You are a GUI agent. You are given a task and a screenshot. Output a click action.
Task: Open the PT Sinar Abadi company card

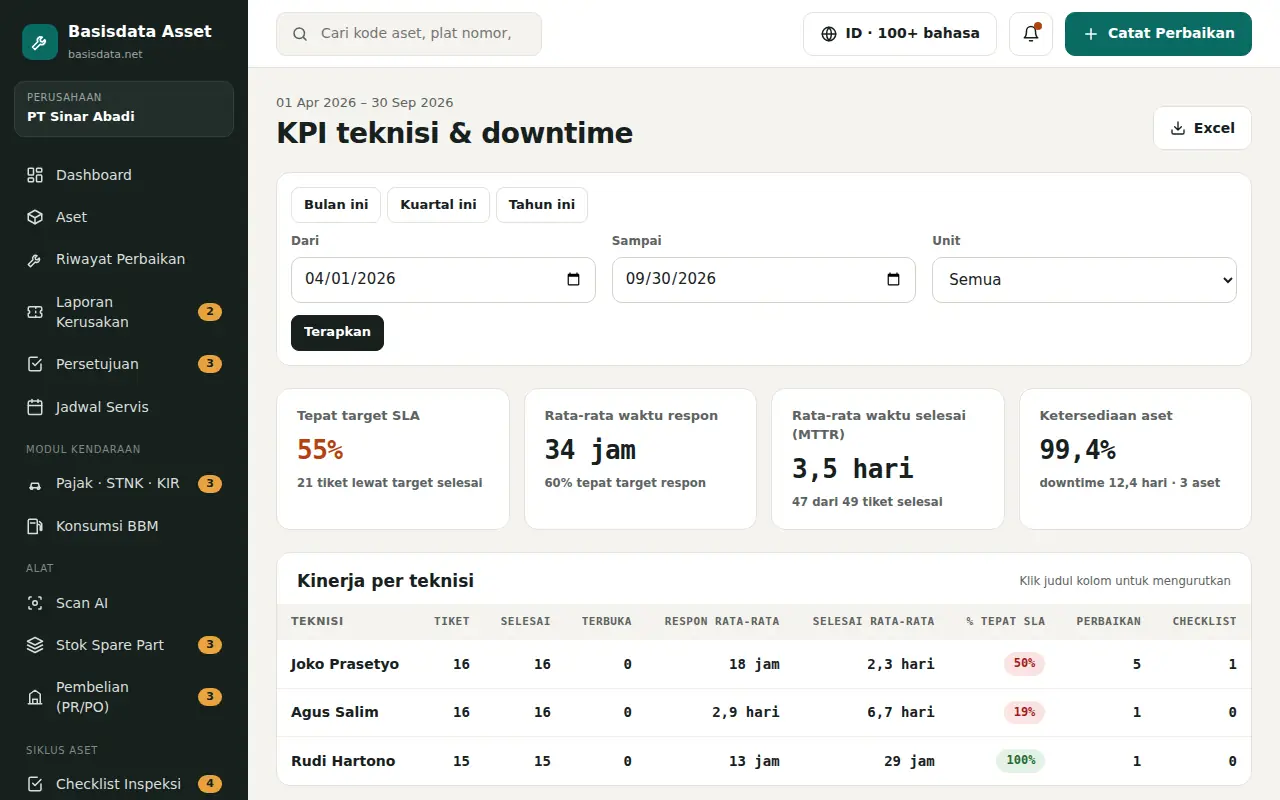point(124,109)
